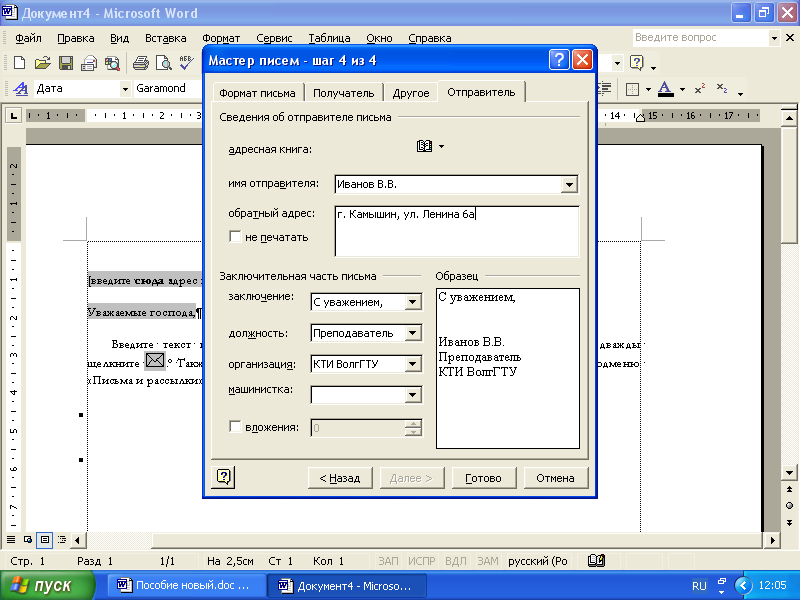Screen dimensions: 800x600
Task: Open the address book dropdown arrow
Action: tap(441, 147)
